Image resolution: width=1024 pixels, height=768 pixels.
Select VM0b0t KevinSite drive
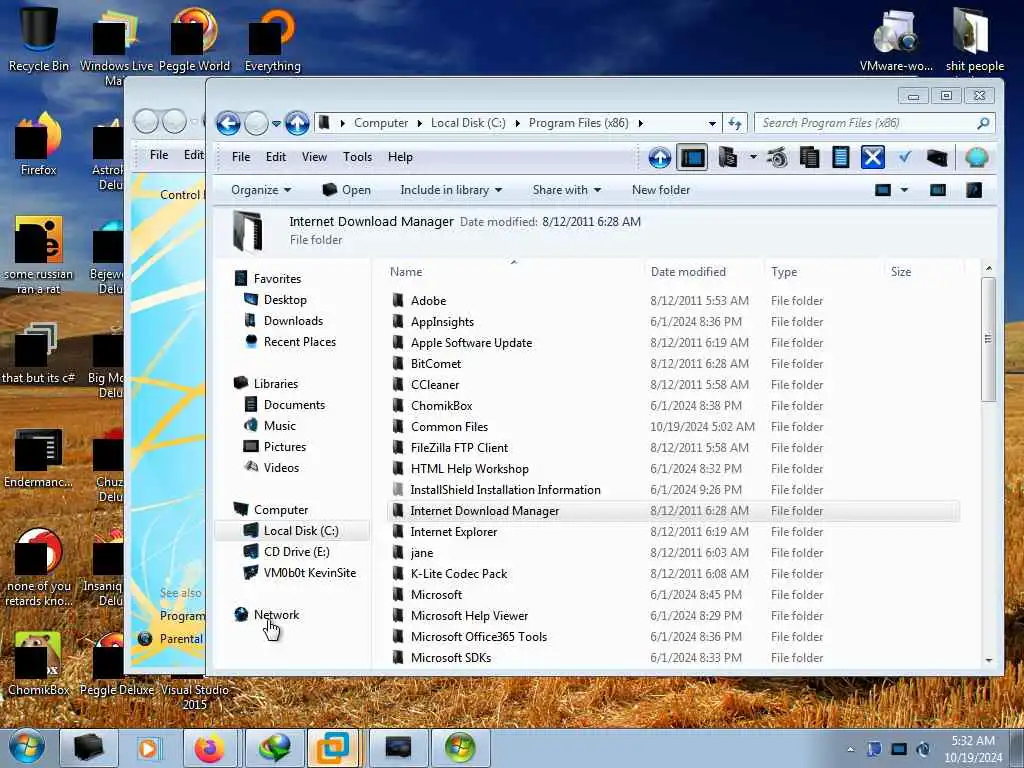click(310, 573)
